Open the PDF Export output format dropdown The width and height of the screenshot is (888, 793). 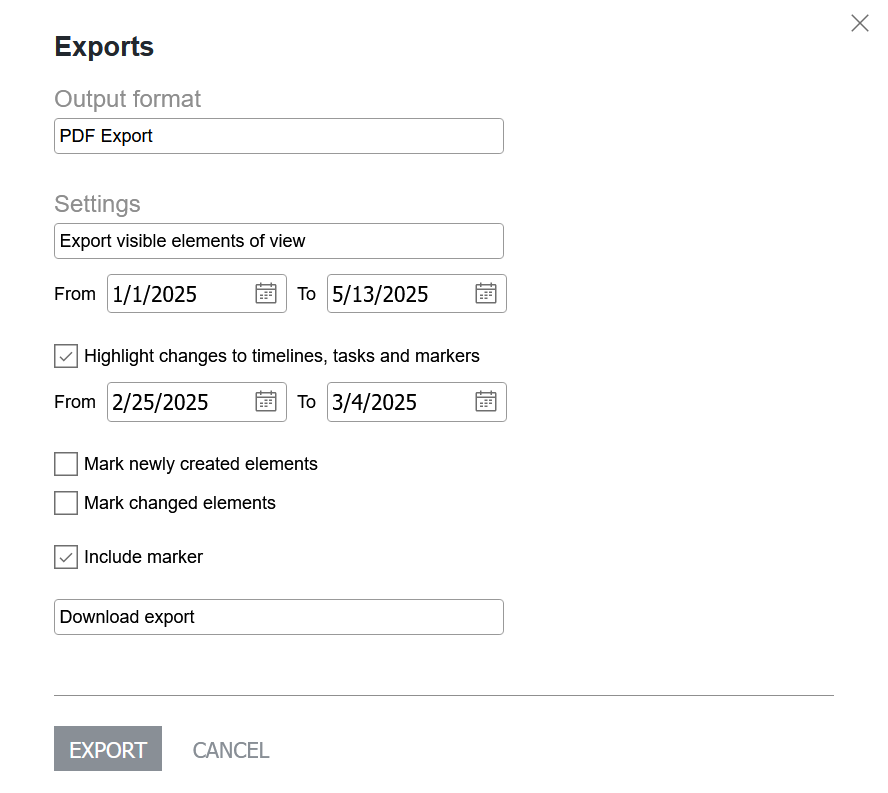279,136
